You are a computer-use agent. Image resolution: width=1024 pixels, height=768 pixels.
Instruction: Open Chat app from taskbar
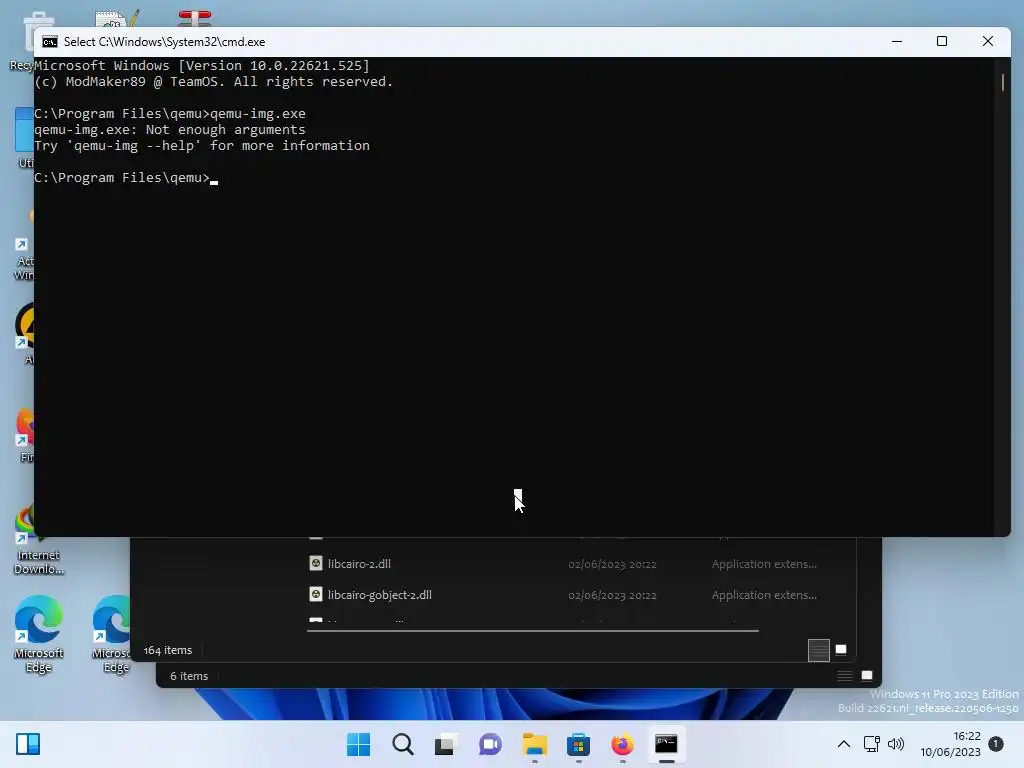pos(490,744)
